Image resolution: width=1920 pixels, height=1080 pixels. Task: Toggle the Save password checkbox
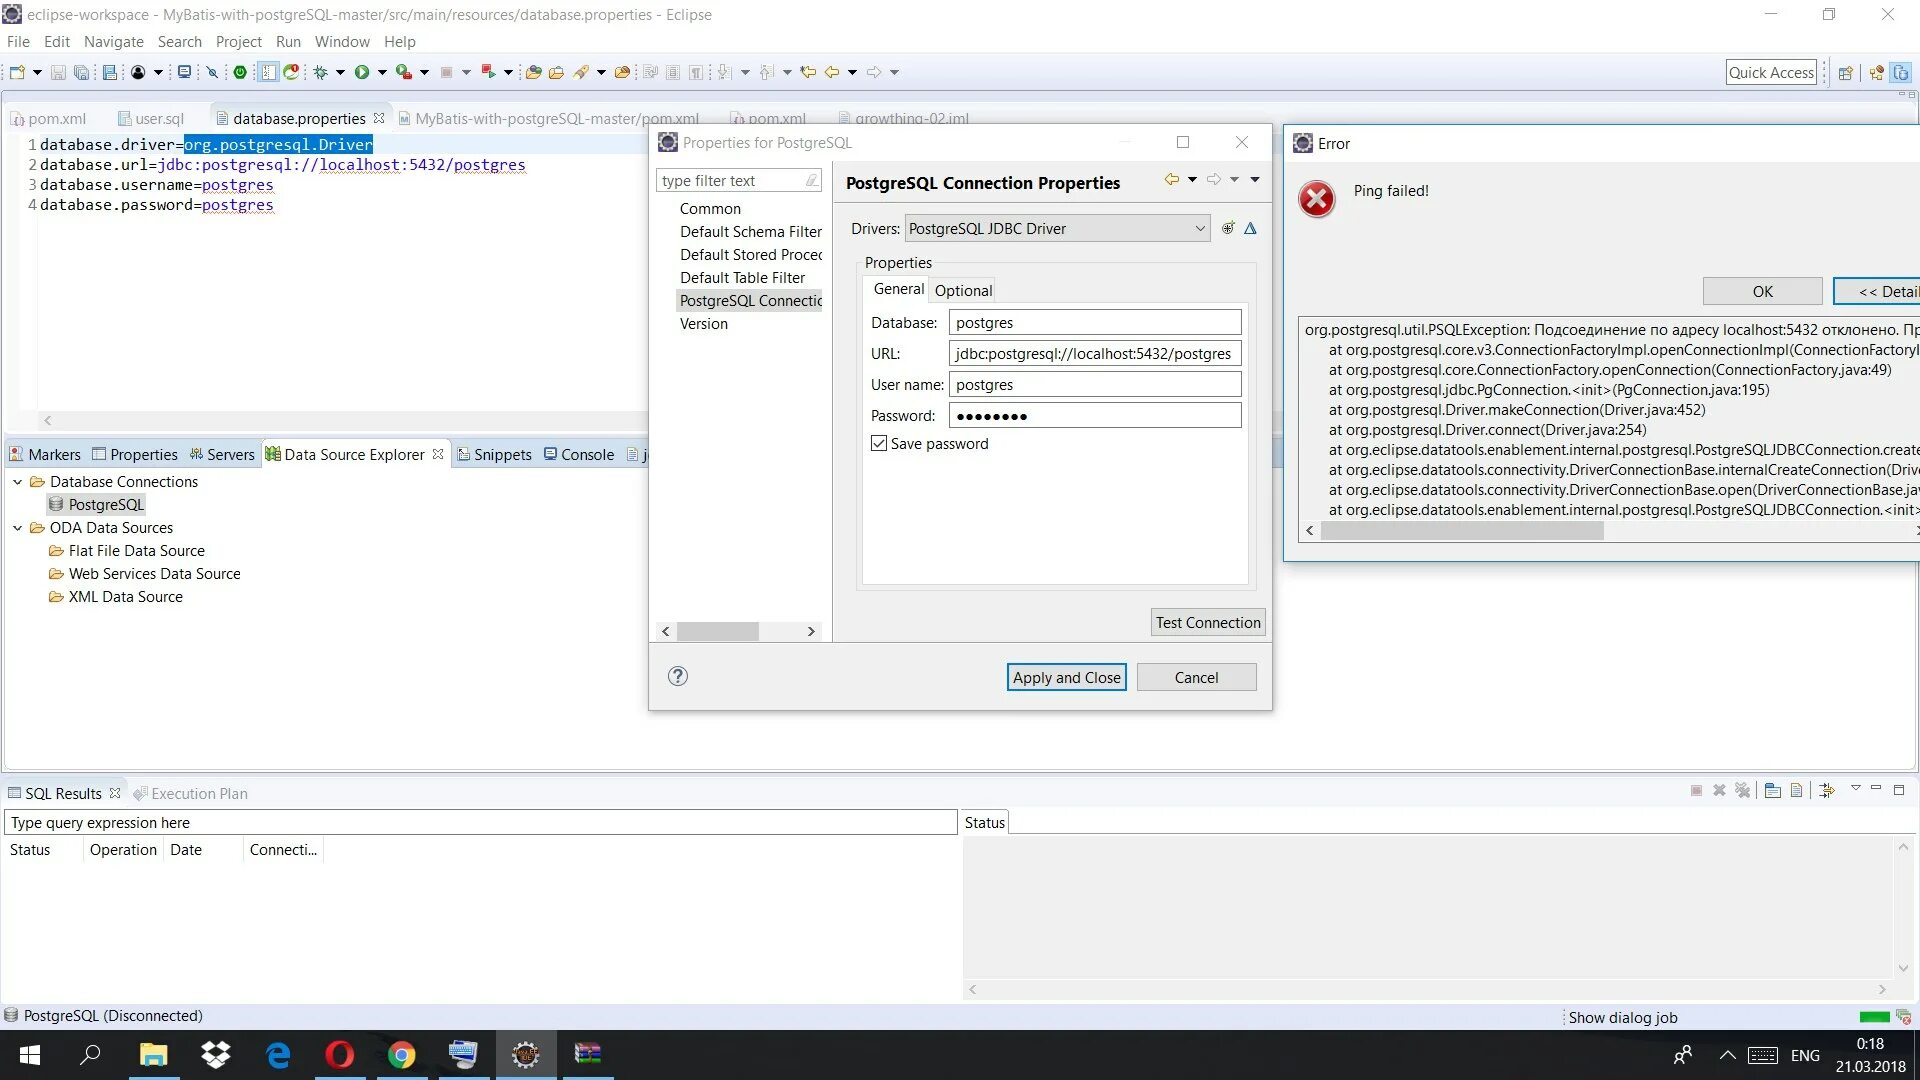(879, 443)
